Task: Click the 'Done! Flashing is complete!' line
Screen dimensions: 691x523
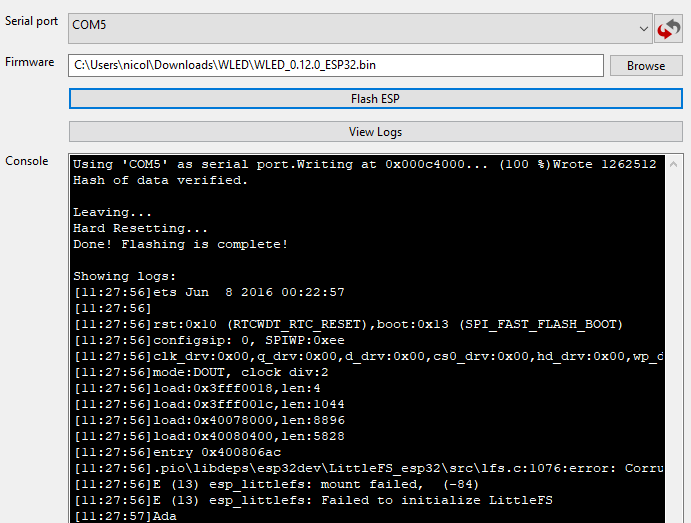Action: click(181, 244)
